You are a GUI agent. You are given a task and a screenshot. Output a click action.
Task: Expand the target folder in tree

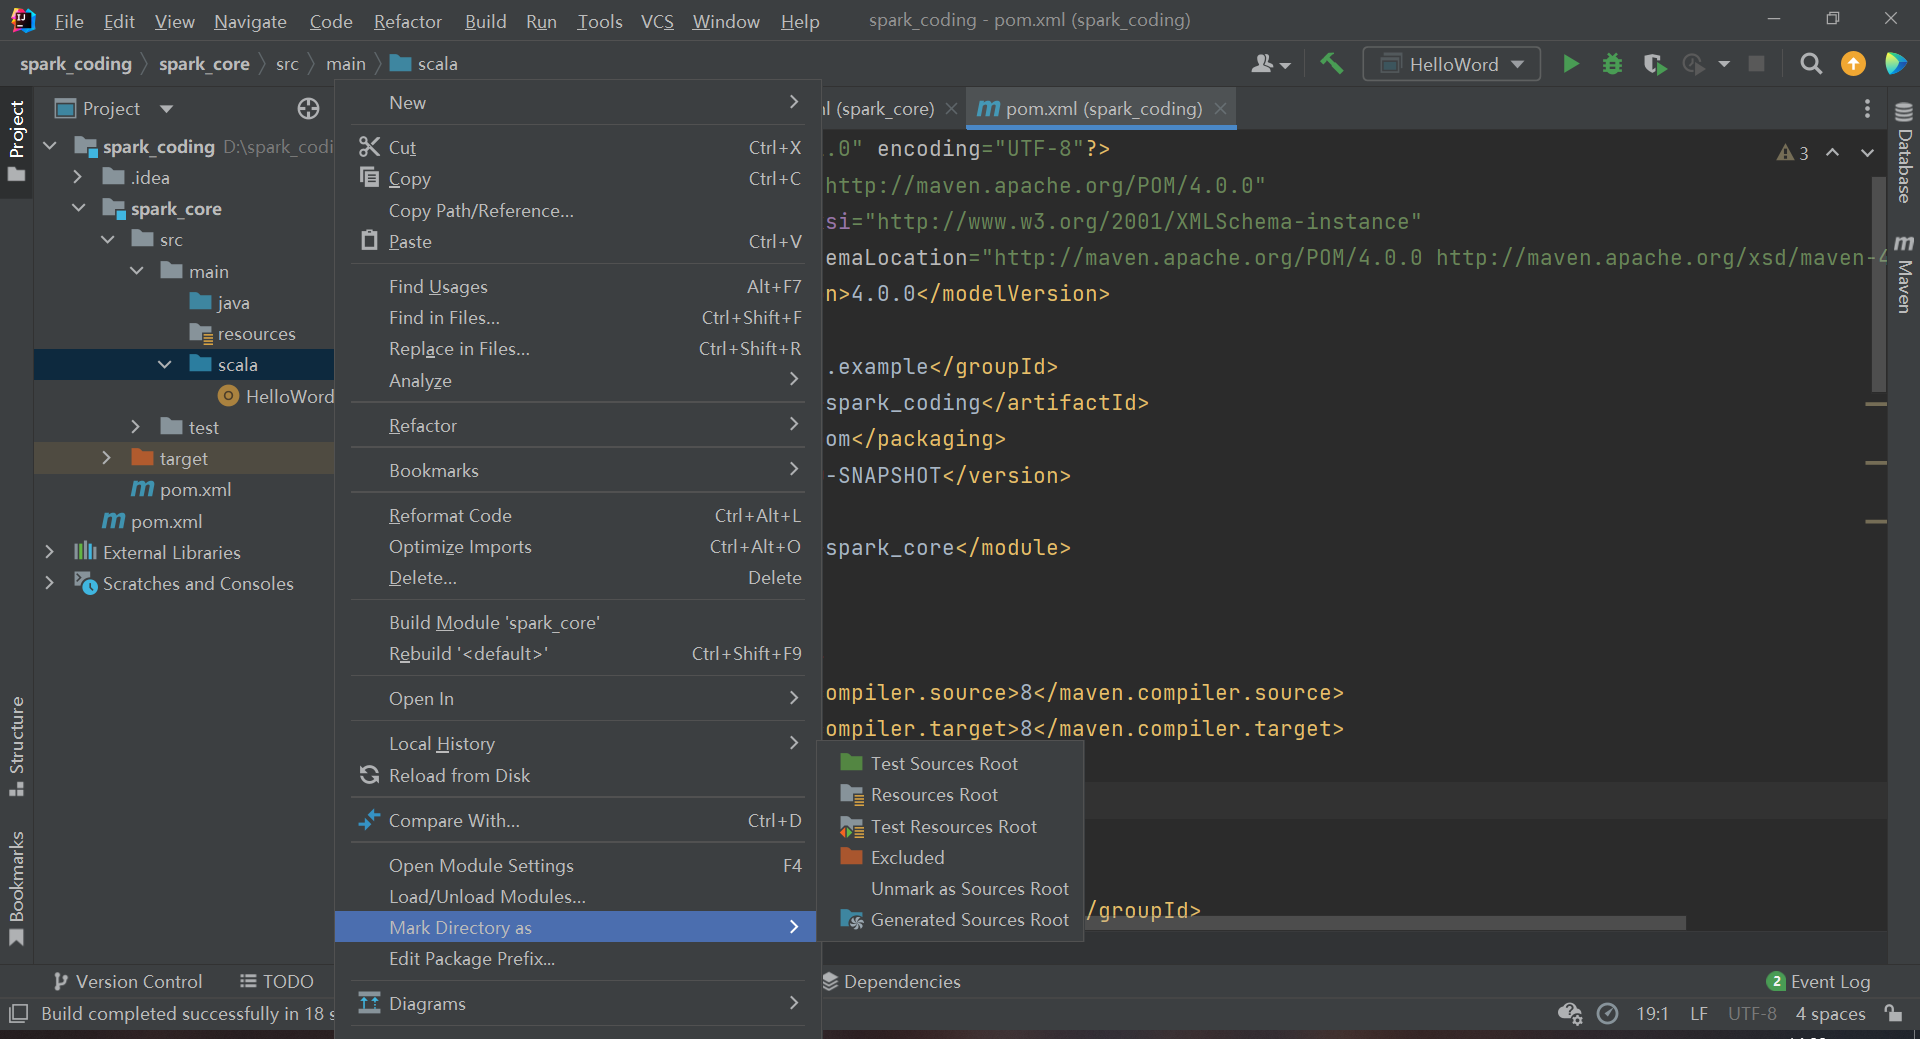click(107, 458)
